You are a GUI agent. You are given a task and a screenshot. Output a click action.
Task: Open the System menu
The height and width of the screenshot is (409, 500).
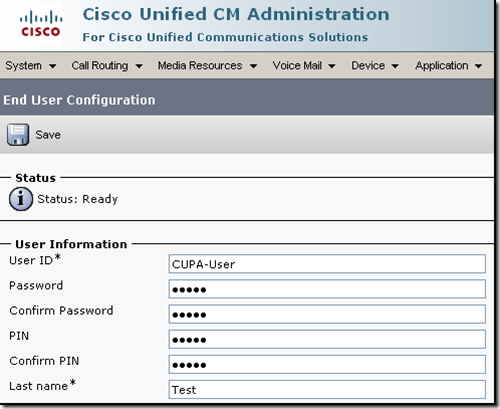click(x=23, y=66)
